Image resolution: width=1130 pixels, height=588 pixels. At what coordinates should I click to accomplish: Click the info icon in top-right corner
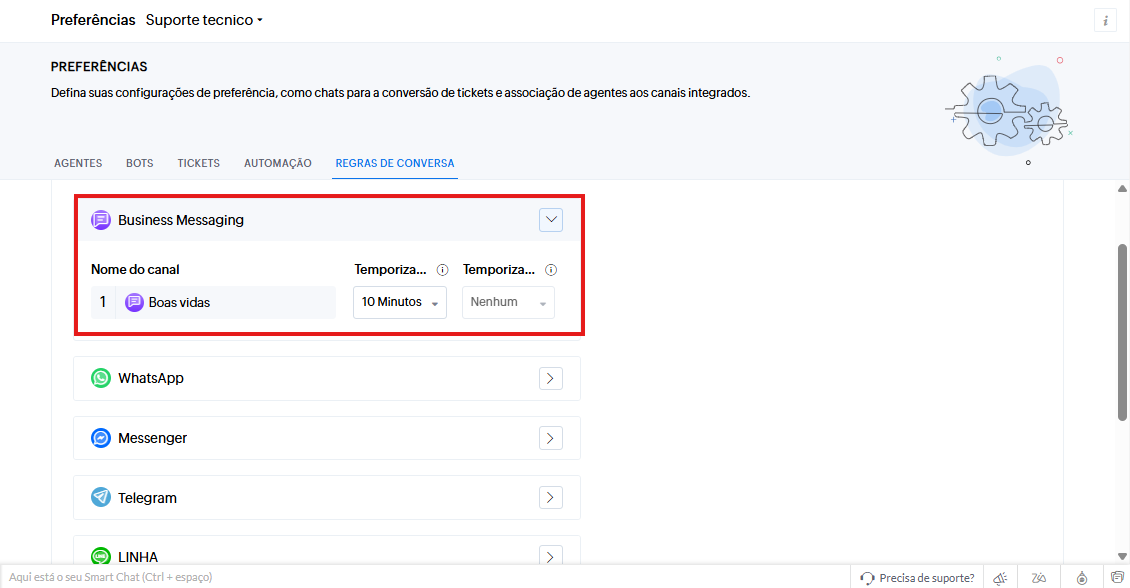click(1105, 21)
